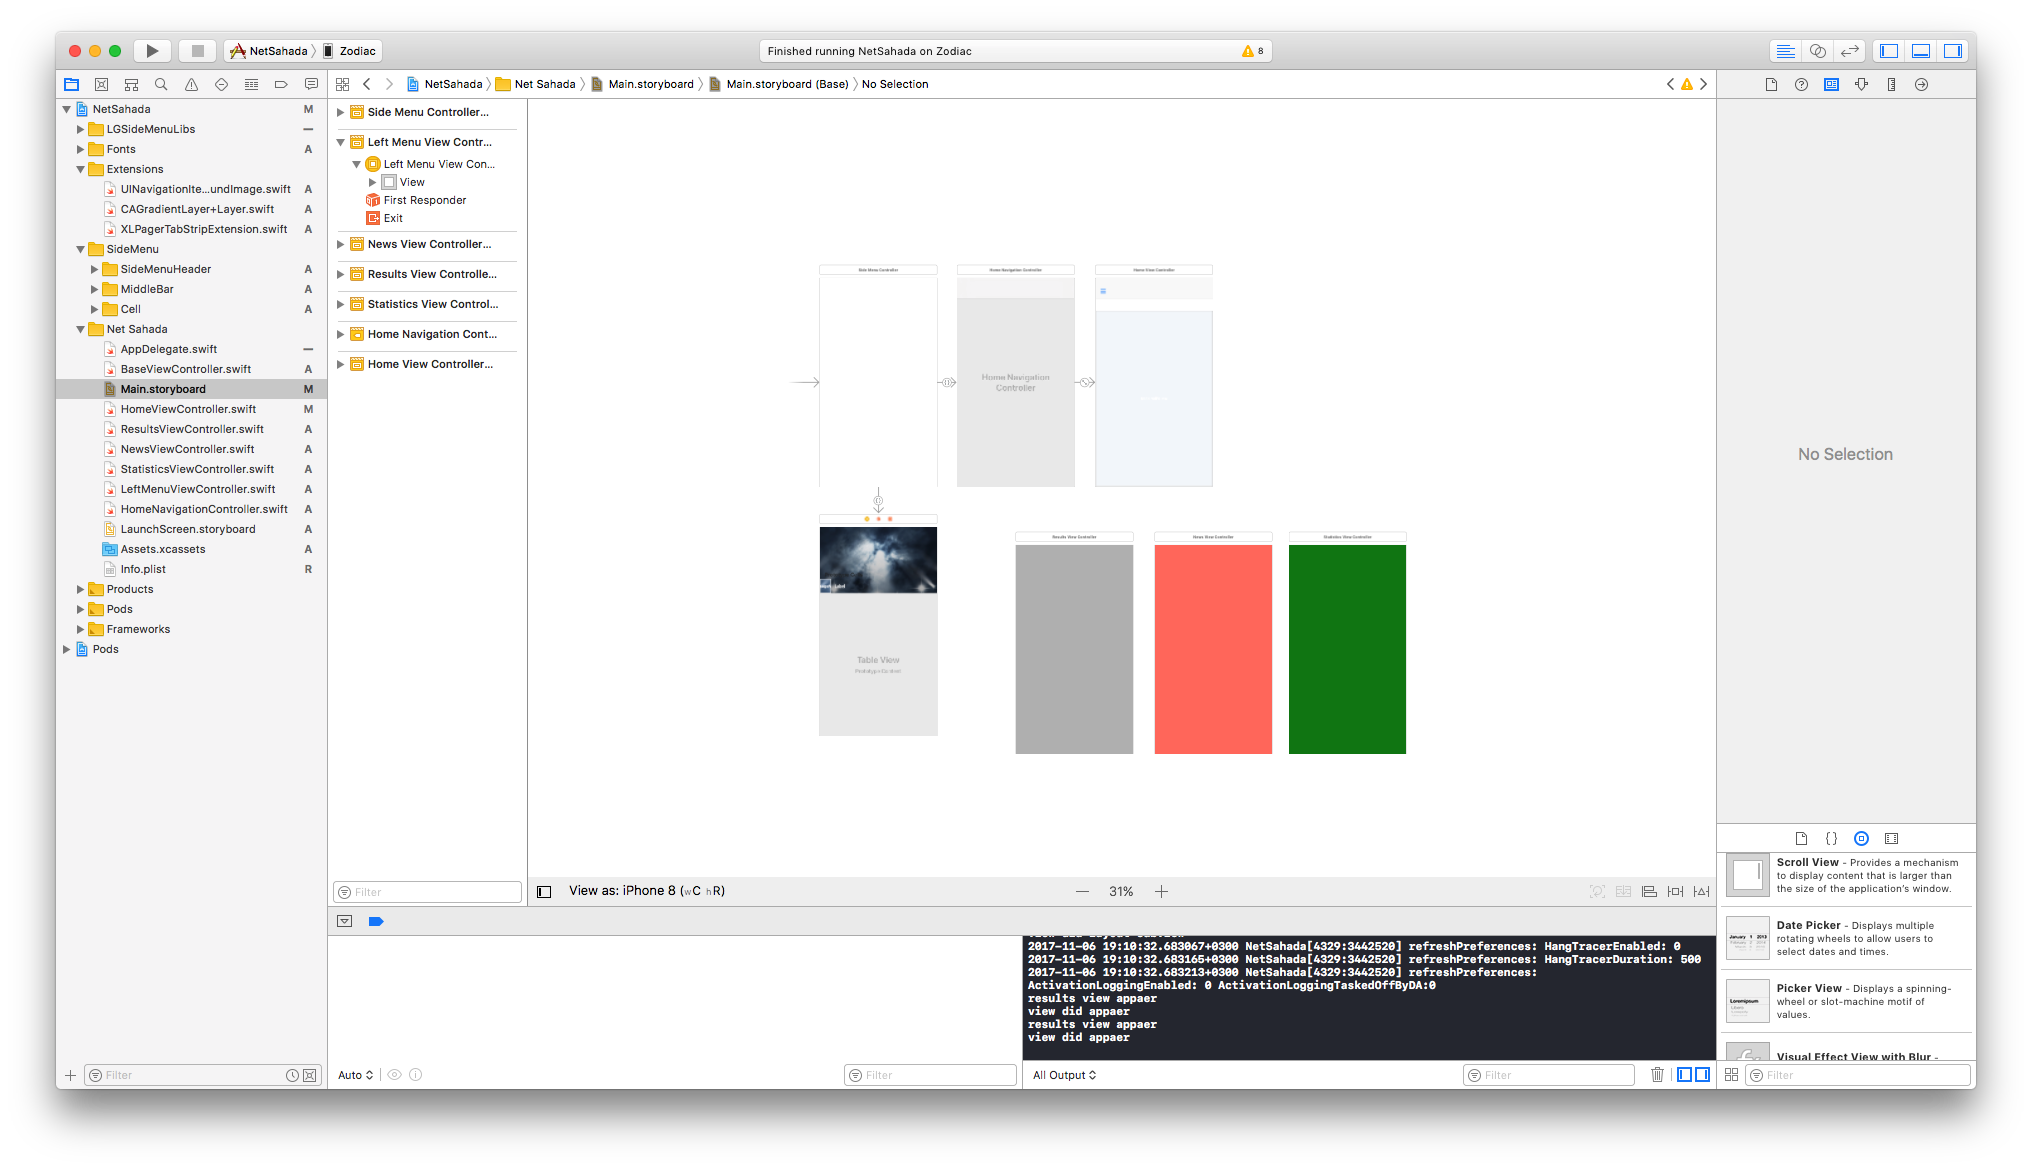Open the All Output dropdown
This screenshot has height=1169, width=2032.
click(x=1064, y=1075)
